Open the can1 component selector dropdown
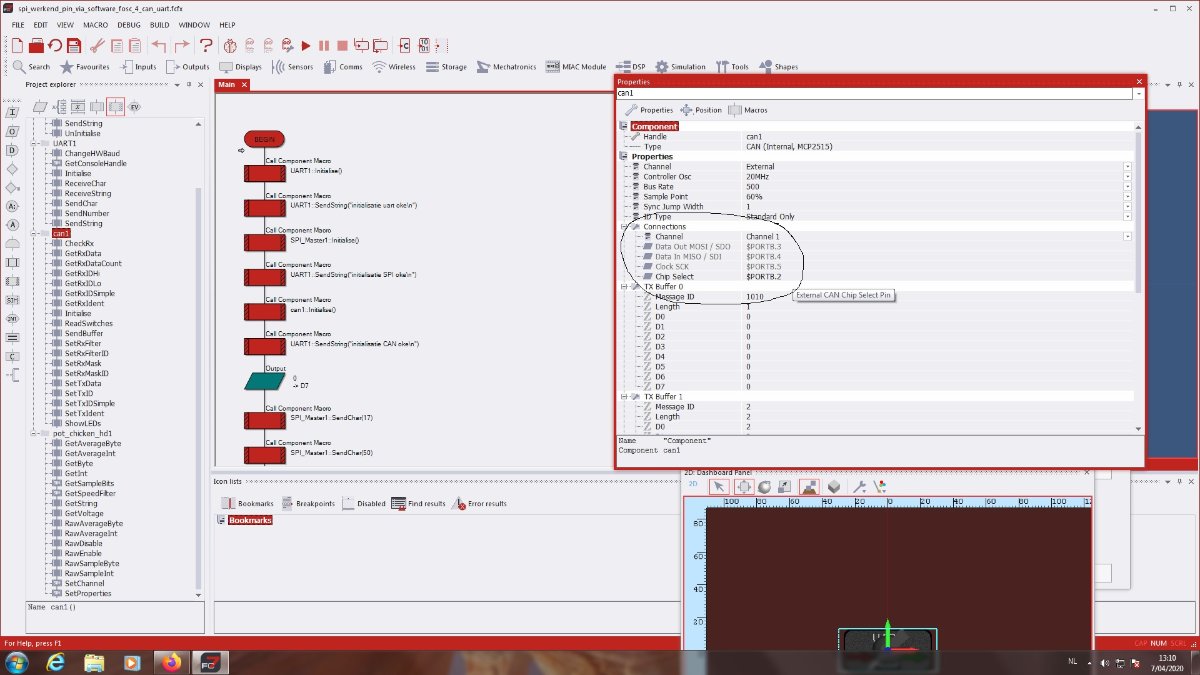This screenshot has height=675, width=1200. (1140, 93)
